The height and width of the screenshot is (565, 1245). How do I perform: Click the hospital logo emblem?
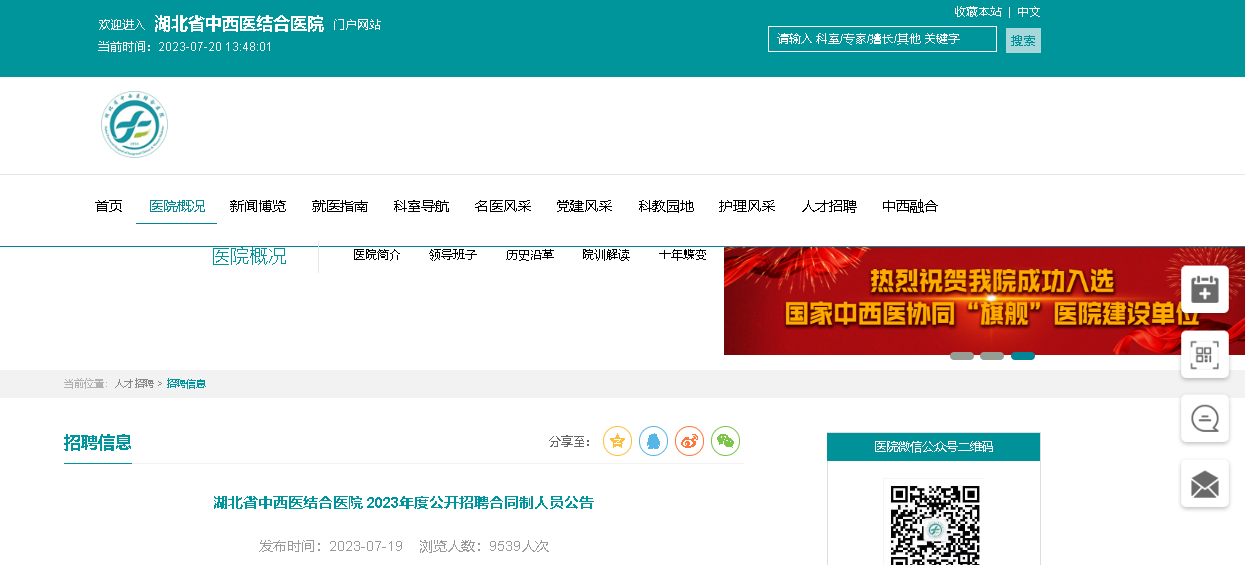(134, 126)
